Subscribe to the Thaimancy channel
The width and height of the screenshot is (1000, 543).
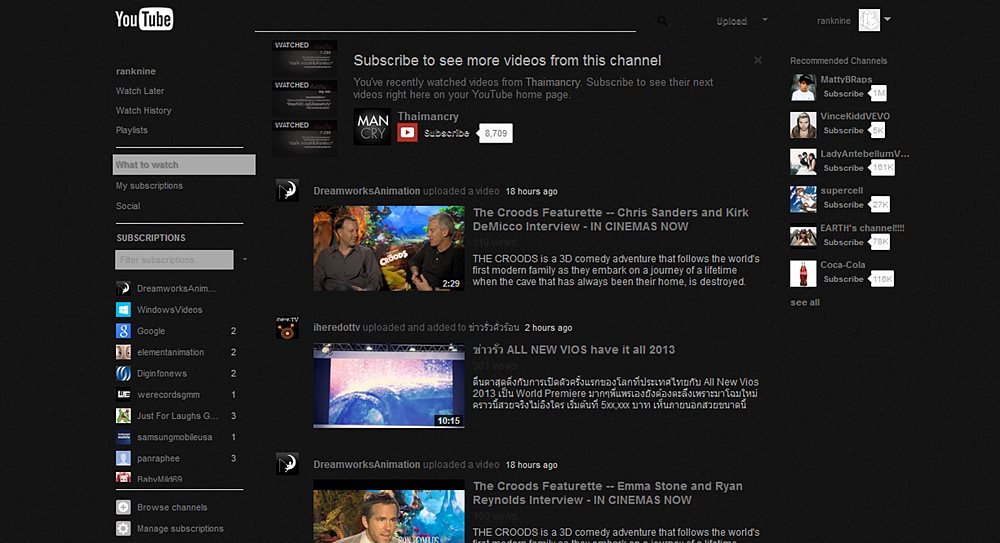(x=446, y=133)
